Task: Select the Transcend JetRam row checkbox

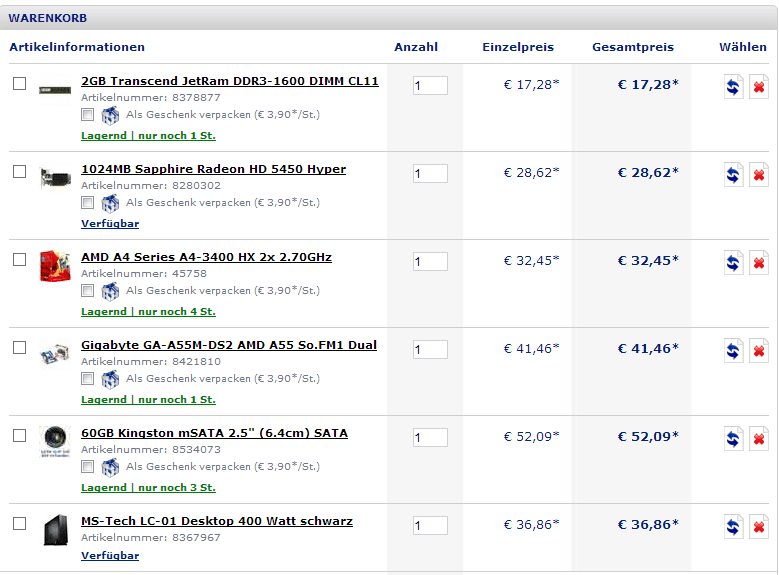Action: 19,83
